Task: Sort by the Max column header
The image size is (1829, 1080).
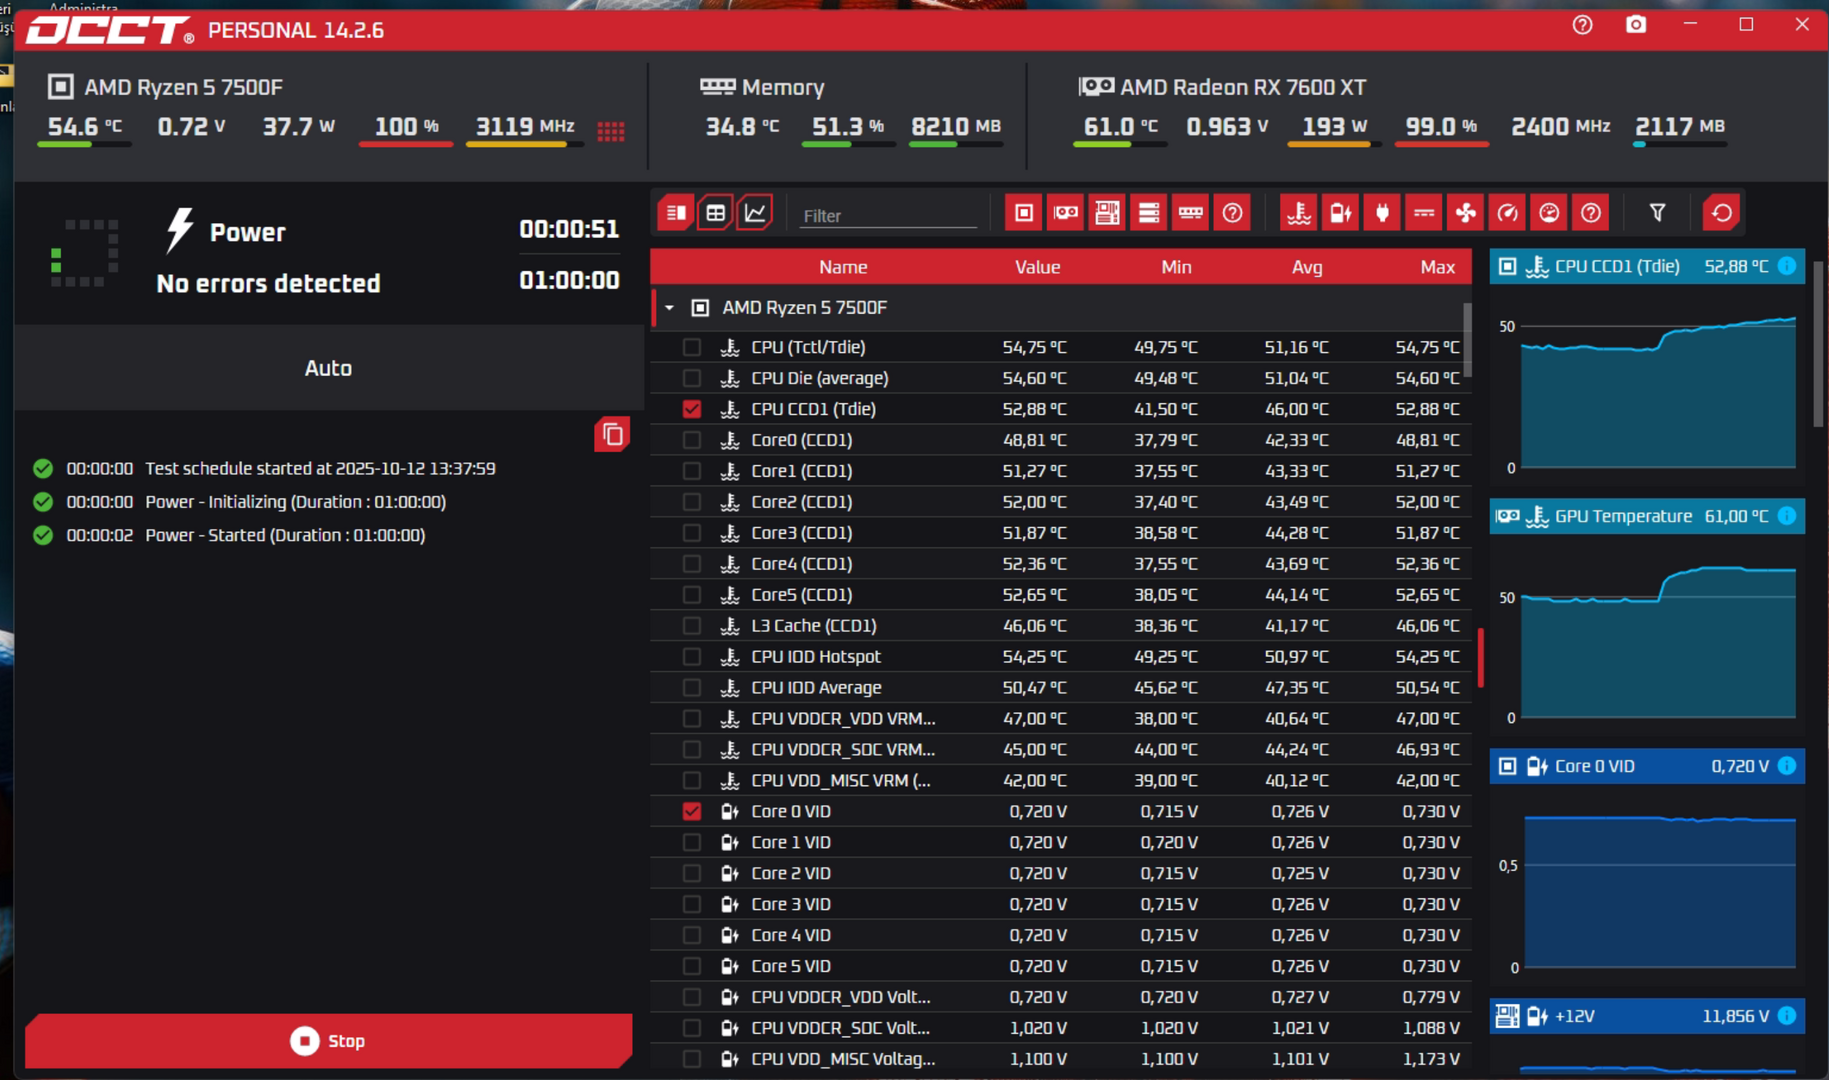Action: [1438, 267]
